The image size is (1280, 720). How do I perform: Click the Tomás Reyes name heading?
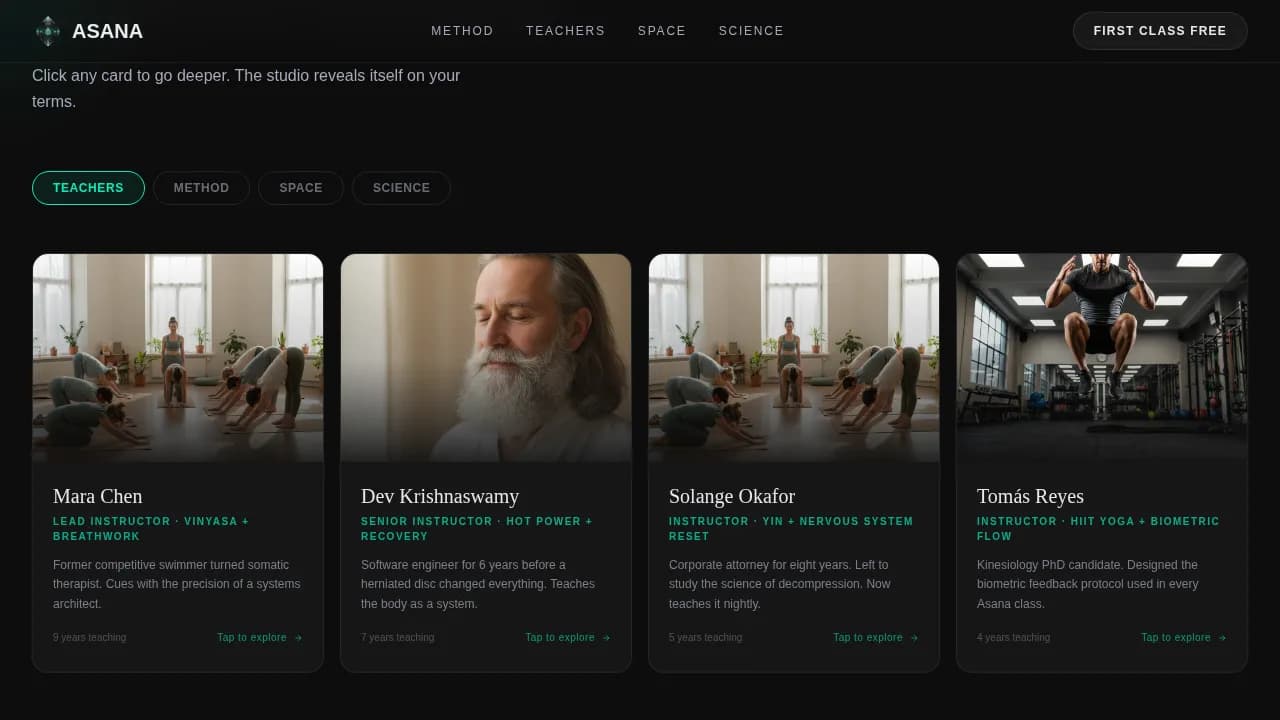coord(1030,496)
